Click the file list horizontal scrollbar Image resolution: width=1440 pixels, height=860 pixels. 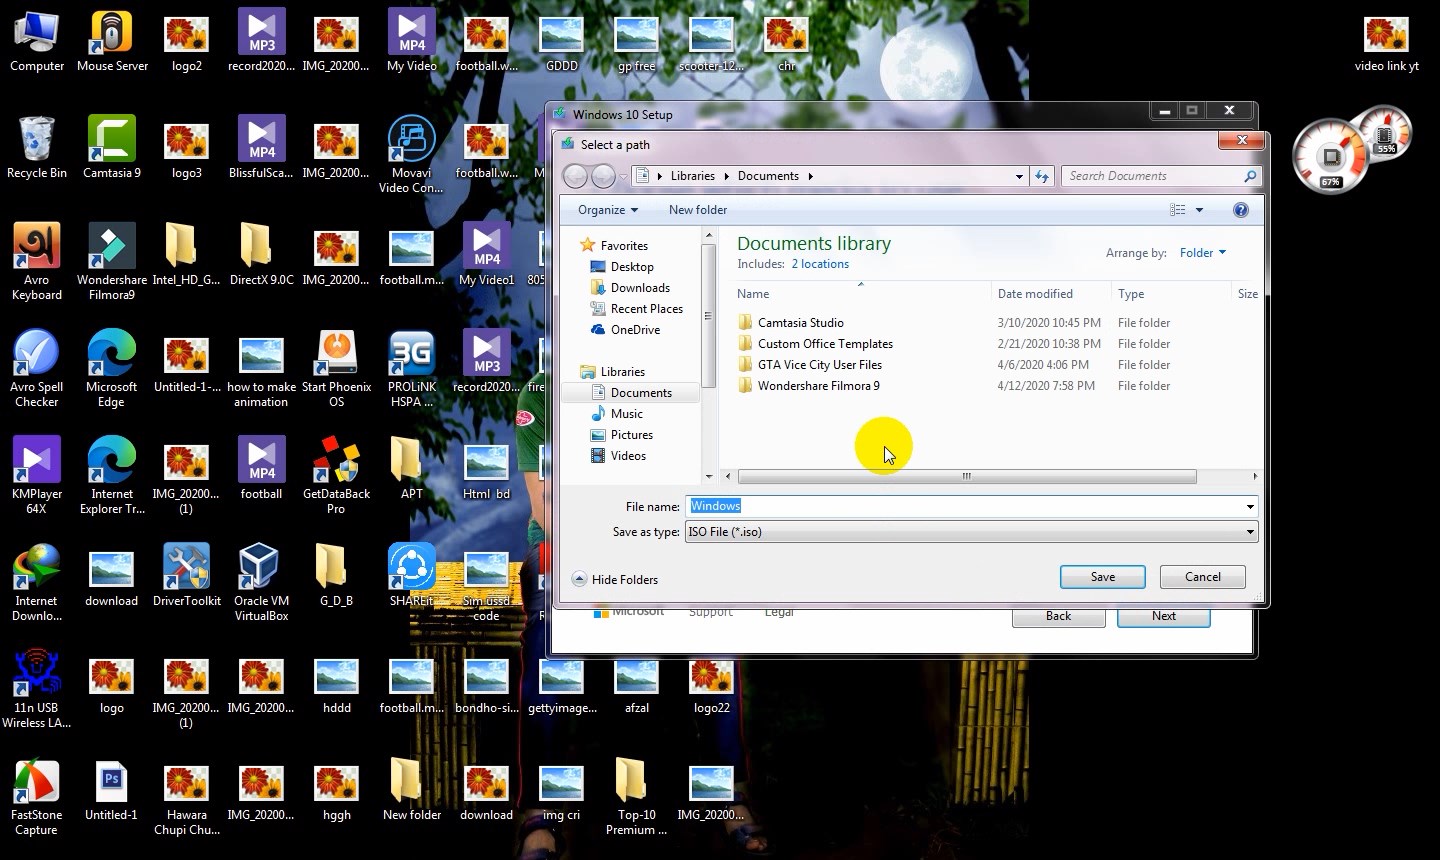pyautogui.click(x=966, y=477)
